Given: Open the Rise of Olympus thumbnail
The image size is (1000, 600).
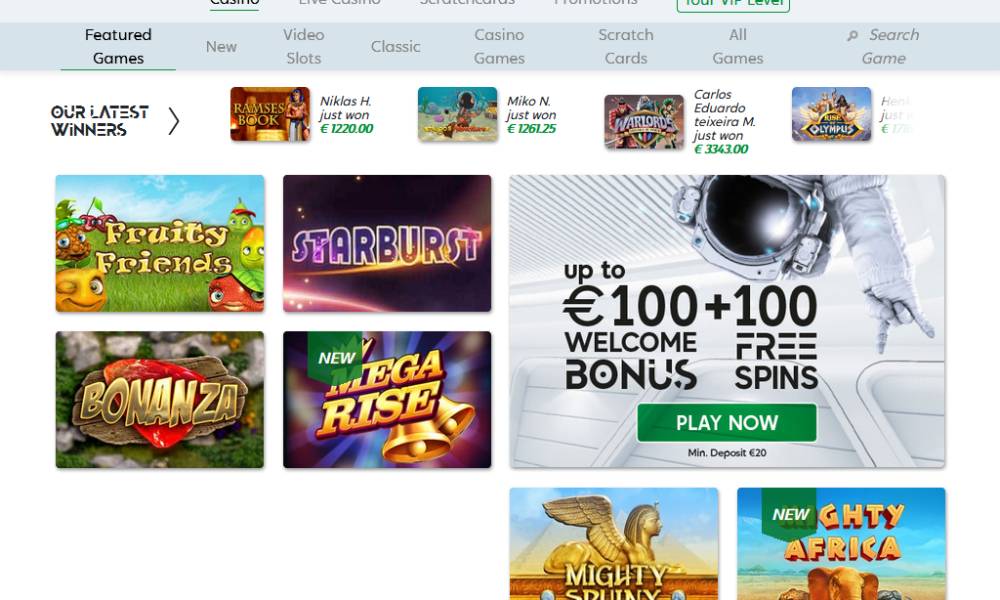Looking at the screenshot, I should tap(832, 114).
